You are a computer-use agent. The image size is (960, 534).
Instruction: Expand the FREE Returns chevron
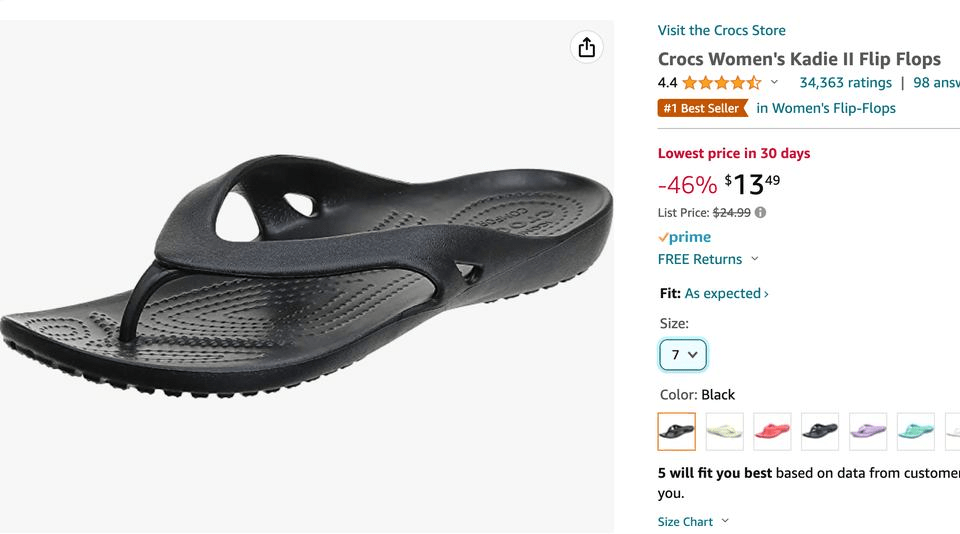[x=755, y=259]
